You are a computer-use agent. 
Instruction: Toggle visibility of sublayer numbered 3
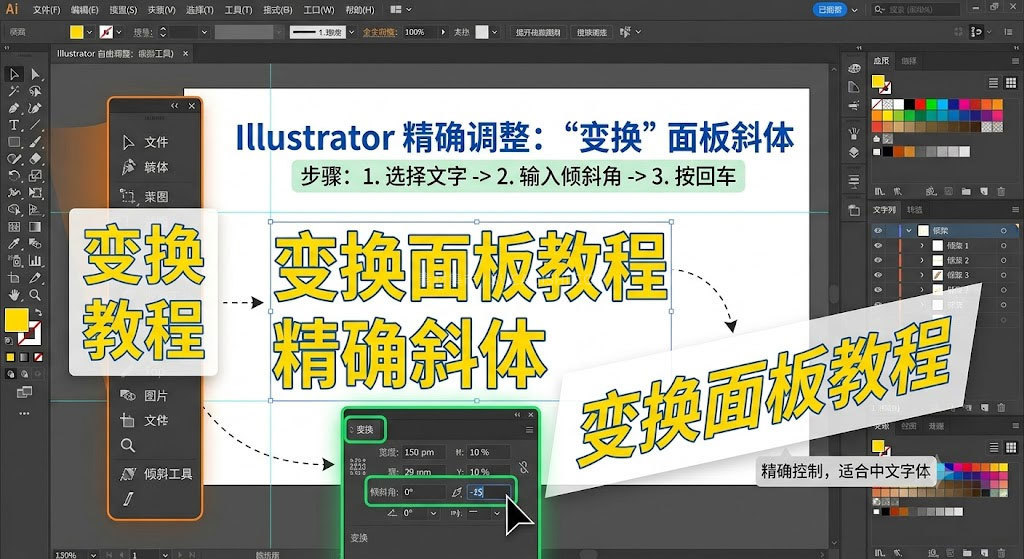878,275
